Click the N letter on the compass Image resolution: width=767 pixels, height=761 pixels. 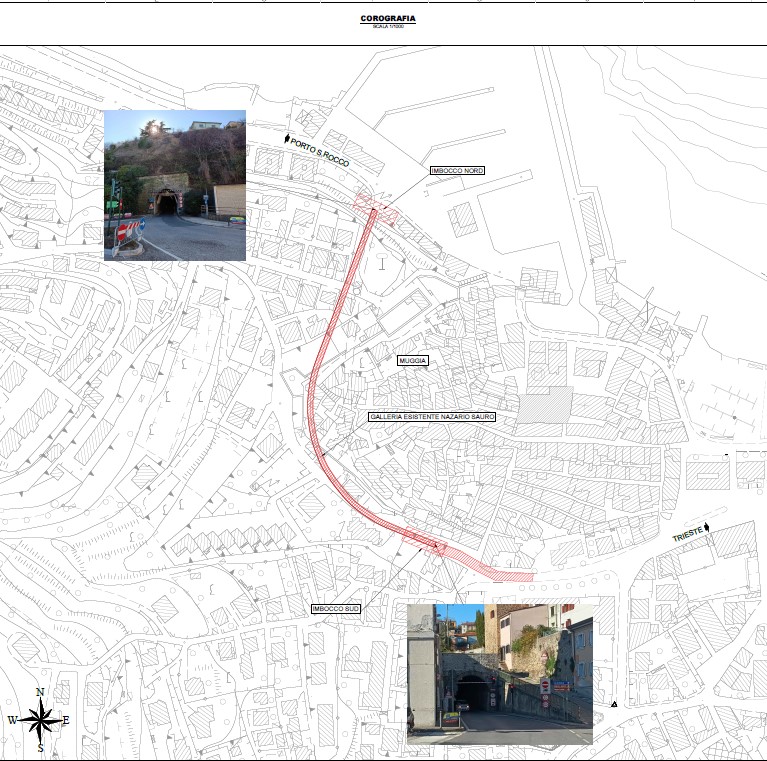pos(40,692)
